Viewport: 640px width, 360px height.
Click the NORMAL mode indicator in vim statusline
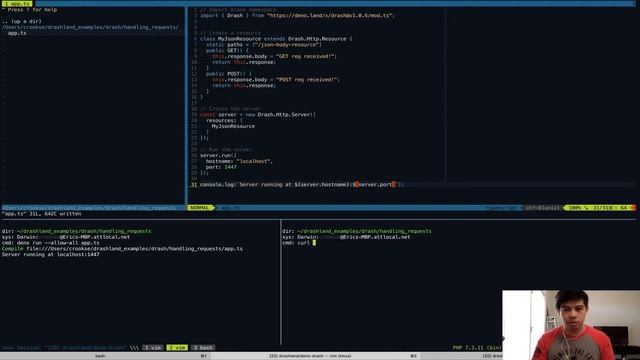(x=200, y=208)
